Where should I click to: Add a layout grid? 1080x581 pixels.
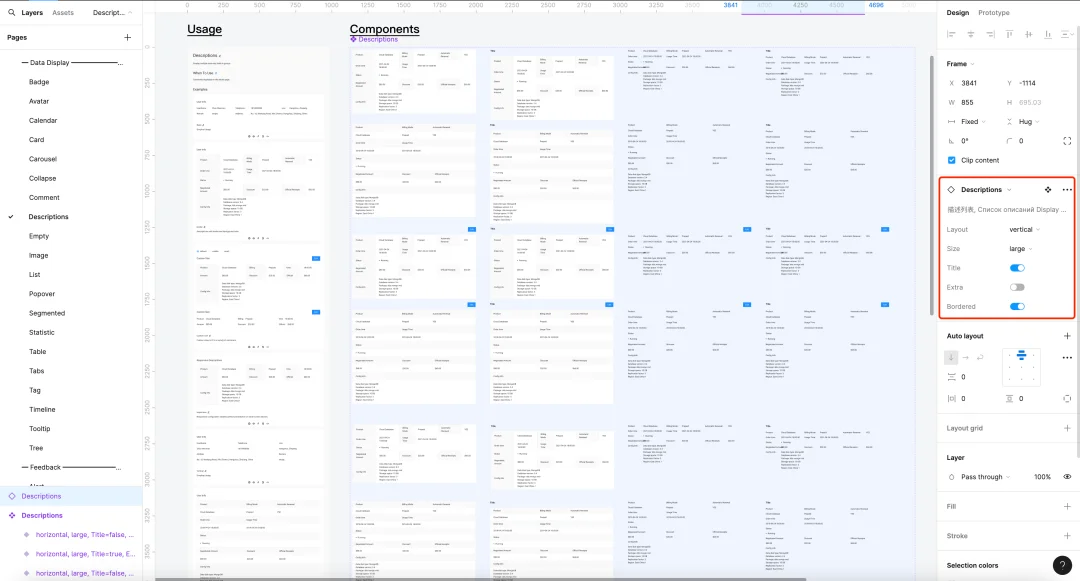(1067, 428)
